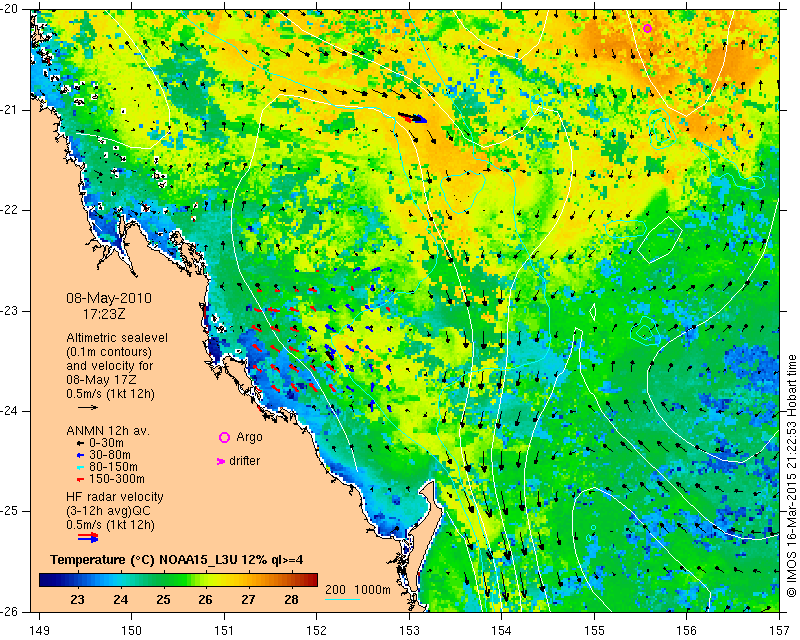Click the 'ANMN 12h av.' heading
The width and height of the screenshot is (800, 640).
click(x=108, y=431)
